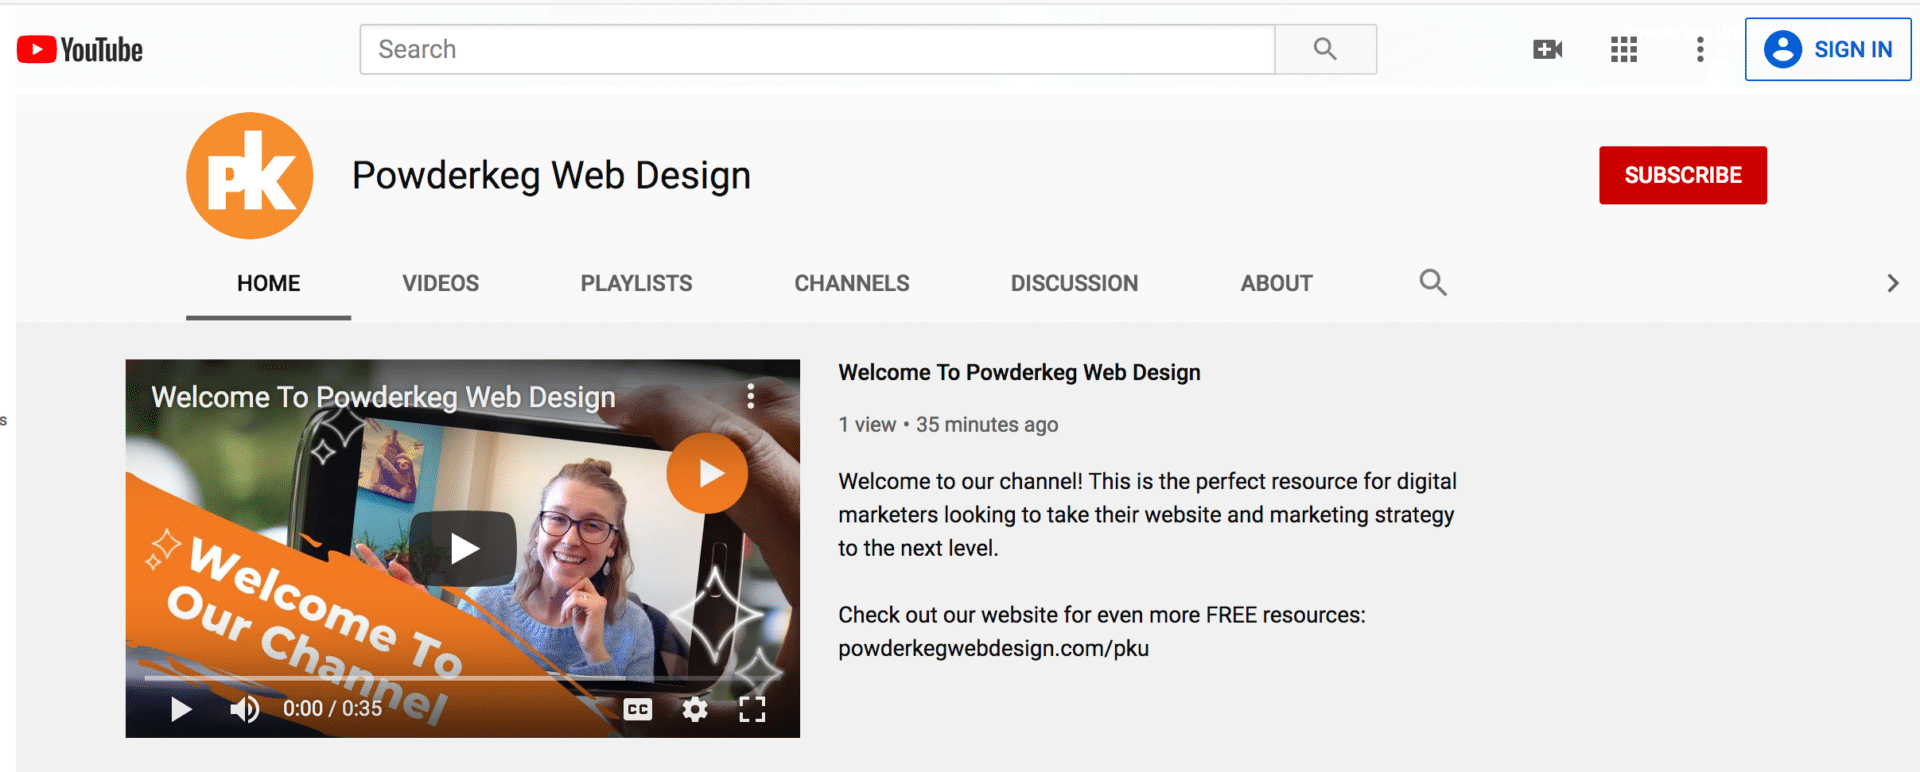Select the HOME tab
The width and height of the screenshot is (1920, 772).
tap(268, 283)
